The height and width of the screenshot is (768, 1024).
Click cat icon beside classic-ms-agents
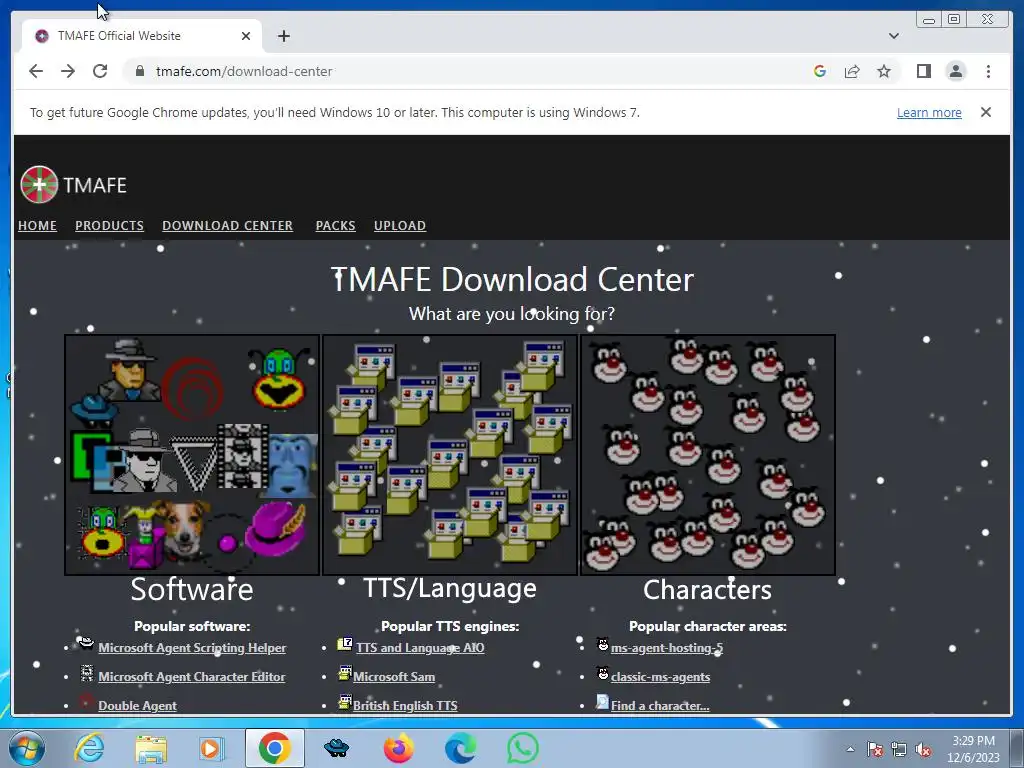point(603,673)
